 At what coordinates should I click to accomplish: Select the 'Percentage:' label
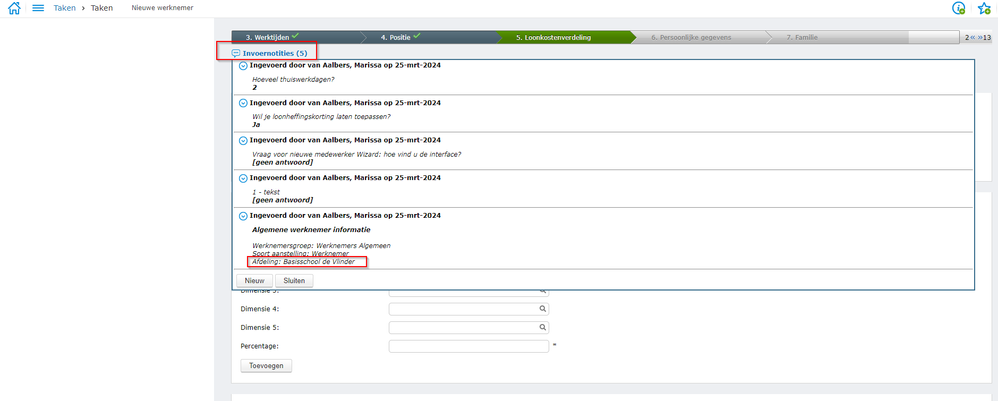click(x=260, y=346)
